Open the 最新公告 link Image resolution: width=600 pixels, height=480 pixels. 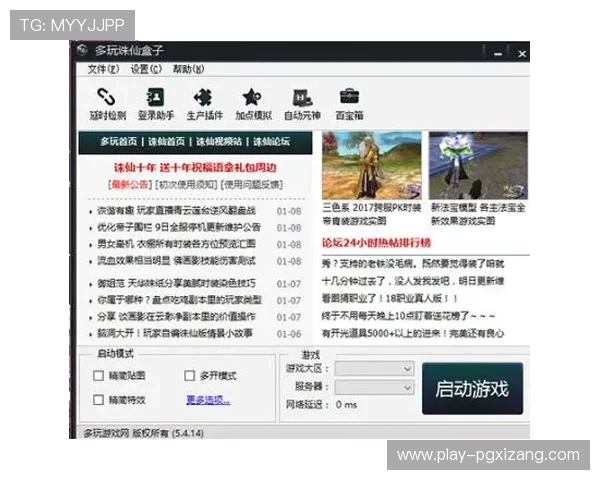coord(130,185)
